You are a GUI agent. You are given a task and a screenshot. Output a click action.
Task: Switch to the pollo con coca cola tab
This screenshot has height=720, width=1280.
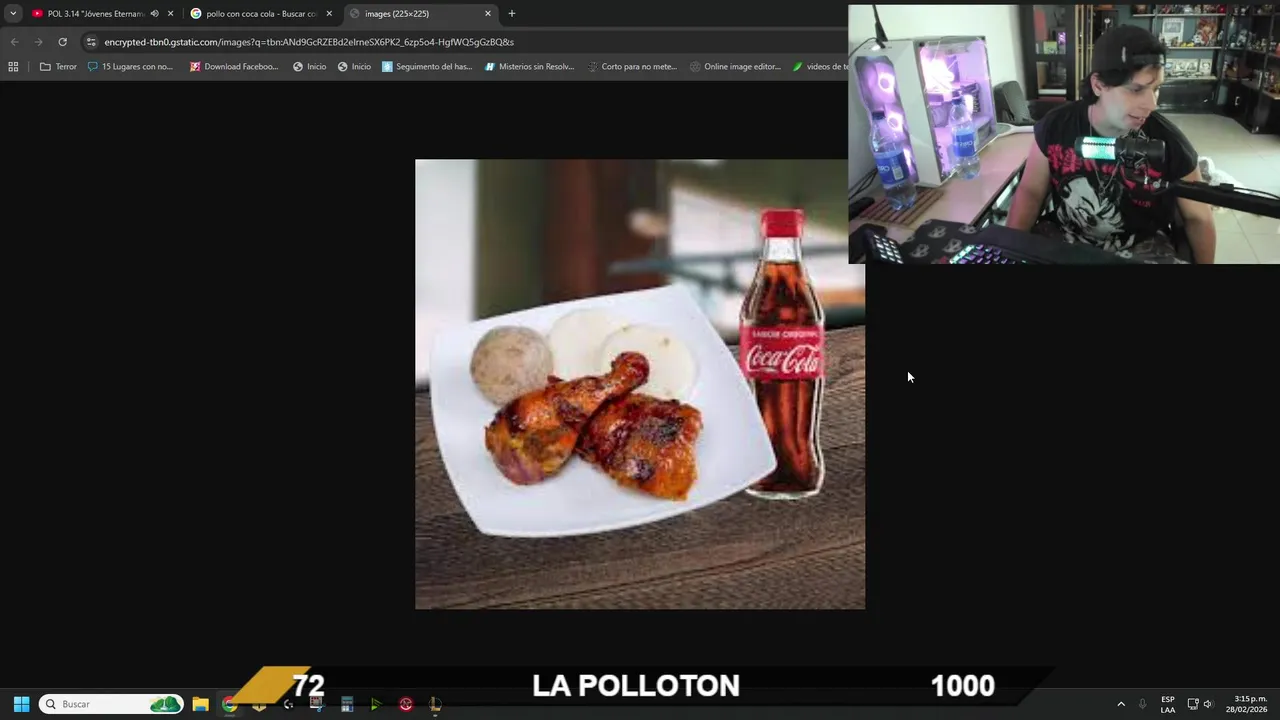(262, 14)
